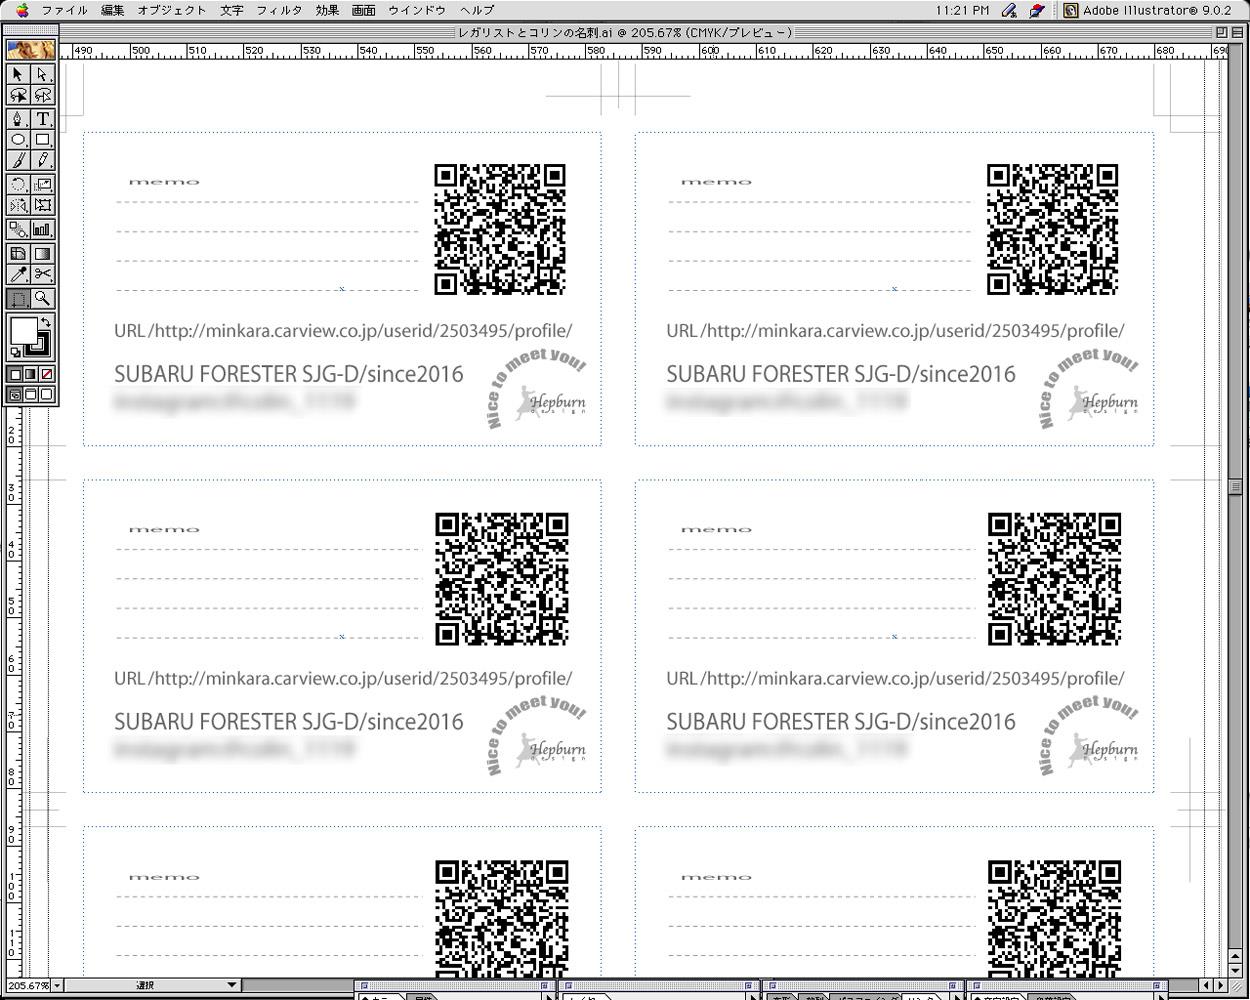Activate the Scale tool
The height and width of the screenshot is (1000, 1250).
[x=43, y=184]
